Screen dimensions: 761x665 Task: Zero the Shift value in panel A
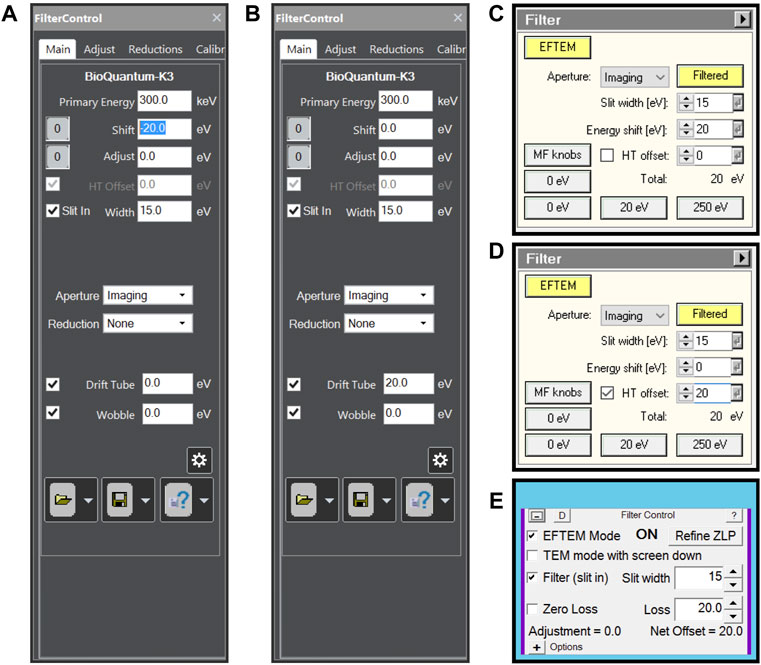(57, 129)
